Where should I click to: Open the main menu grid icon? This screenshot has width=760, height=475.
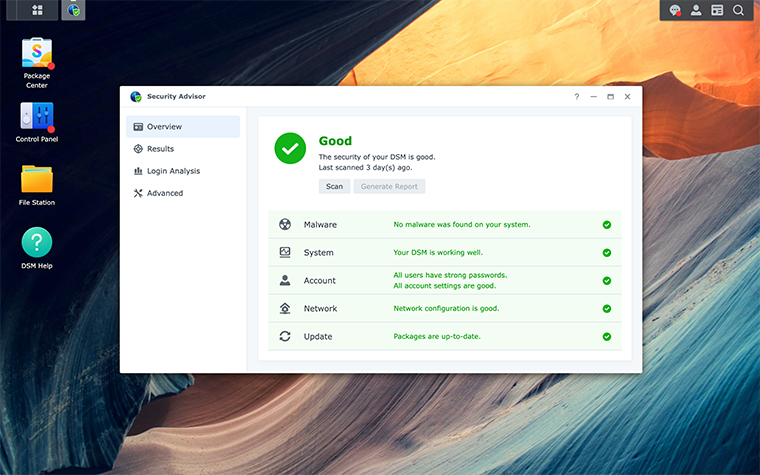pyautogui.click(x=37, y=10)
